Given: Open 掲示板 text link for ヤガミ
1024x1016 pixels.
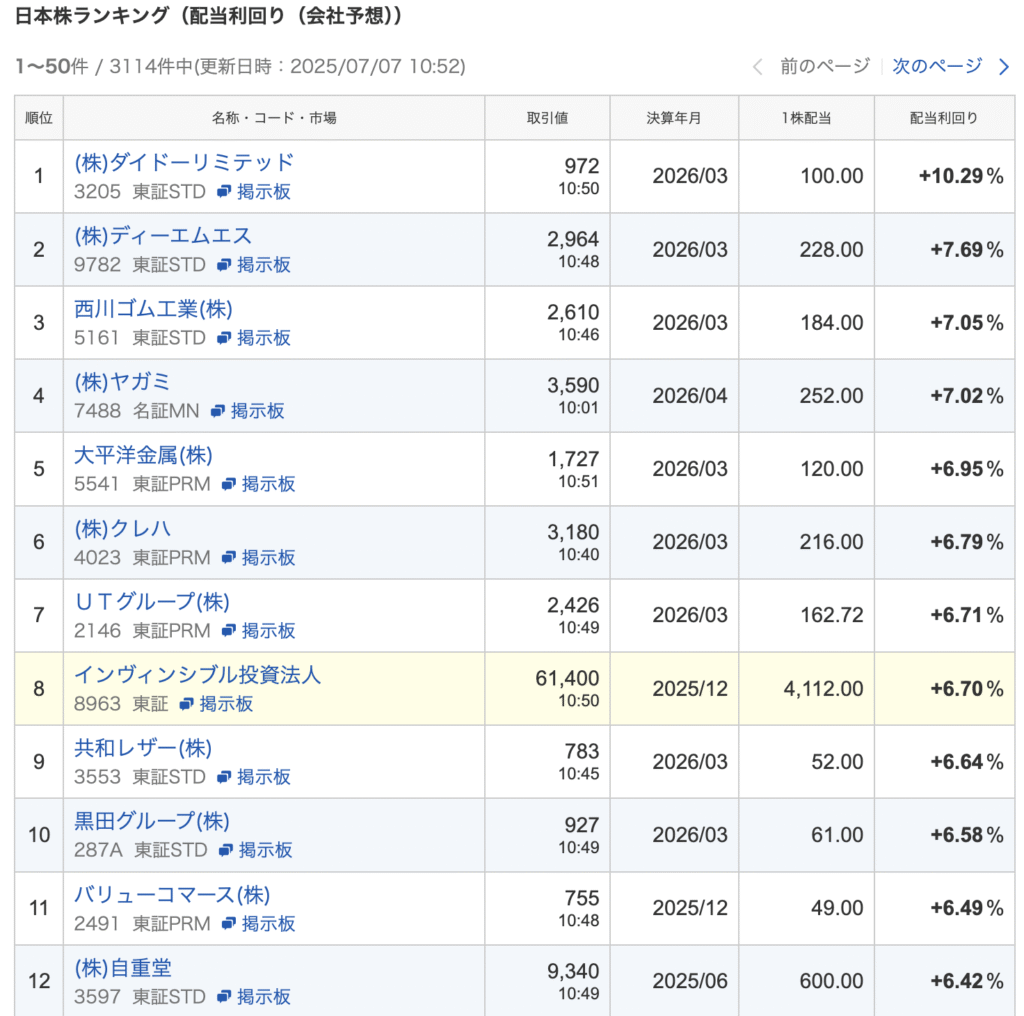Looking at the screenshot, I should pyautogui.click(x=258, y=411).
